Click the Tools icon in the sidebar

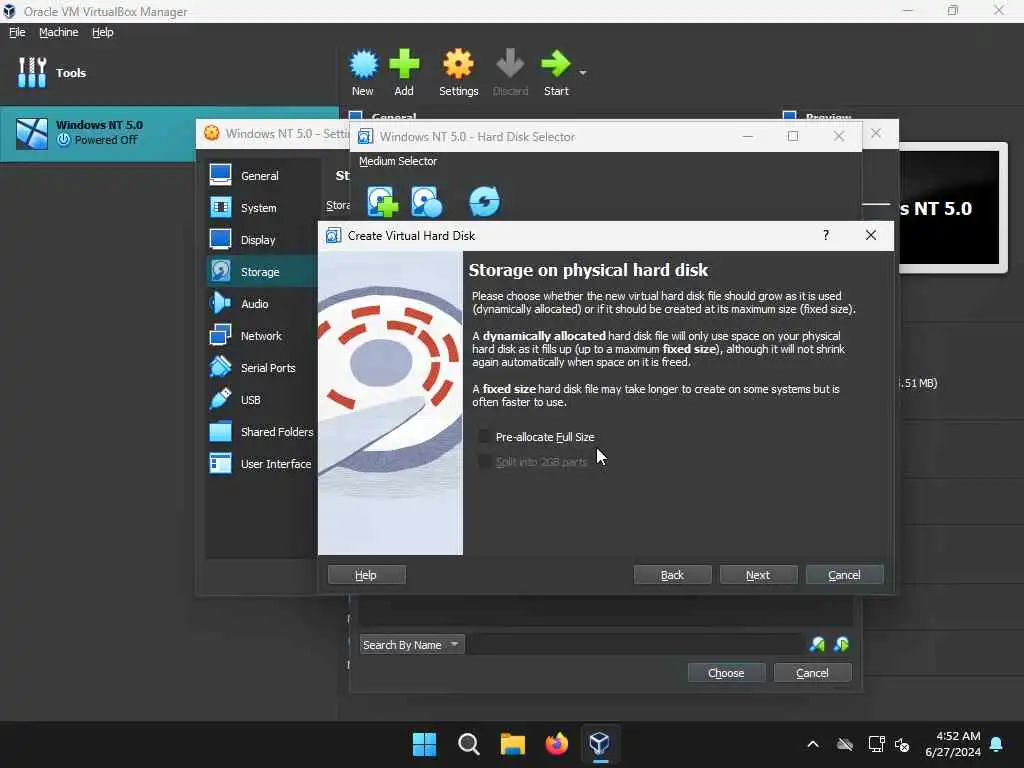[x=32, y=72]
